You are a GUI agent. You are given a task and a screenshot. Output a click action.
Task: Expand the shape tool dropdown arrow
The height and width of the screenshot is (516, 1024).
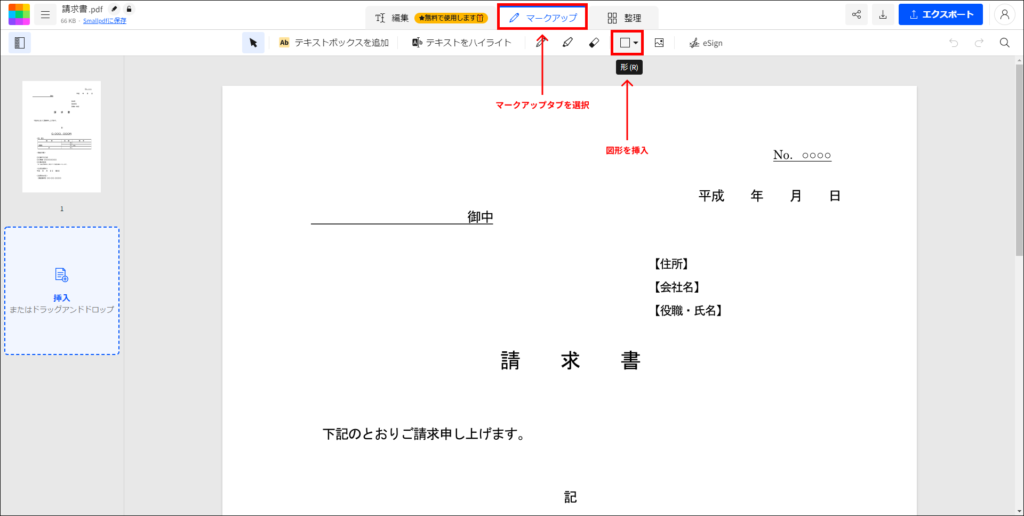point(636,42)
